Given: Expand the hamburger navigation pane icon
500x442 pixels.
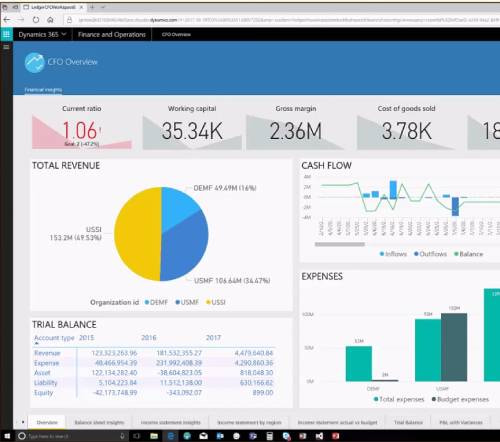Looking at the screenshot, I should (x=6, y=47).
